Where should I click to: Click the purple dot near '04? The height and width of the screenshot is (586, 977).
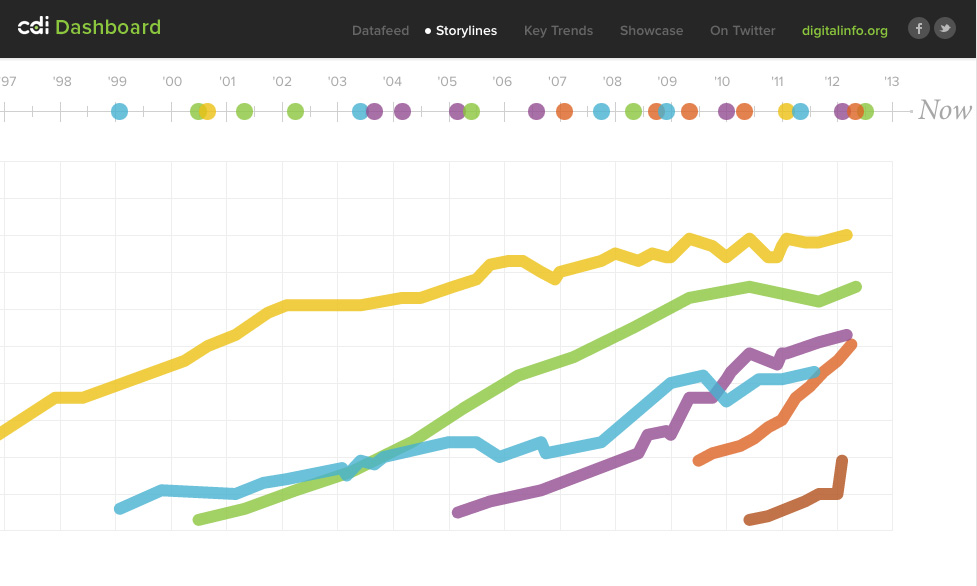tap(403, 111)
